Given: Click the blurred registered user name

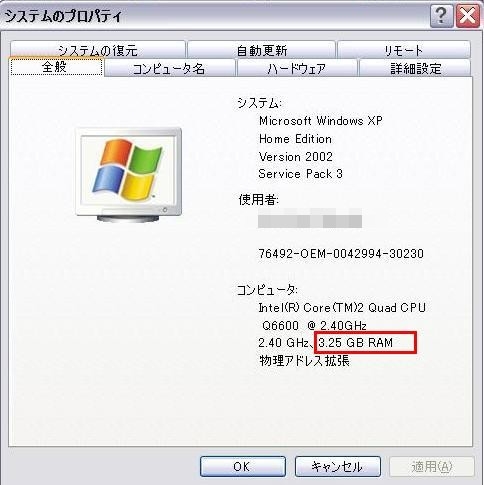Looking at the screenshot, I should [310, 218].
